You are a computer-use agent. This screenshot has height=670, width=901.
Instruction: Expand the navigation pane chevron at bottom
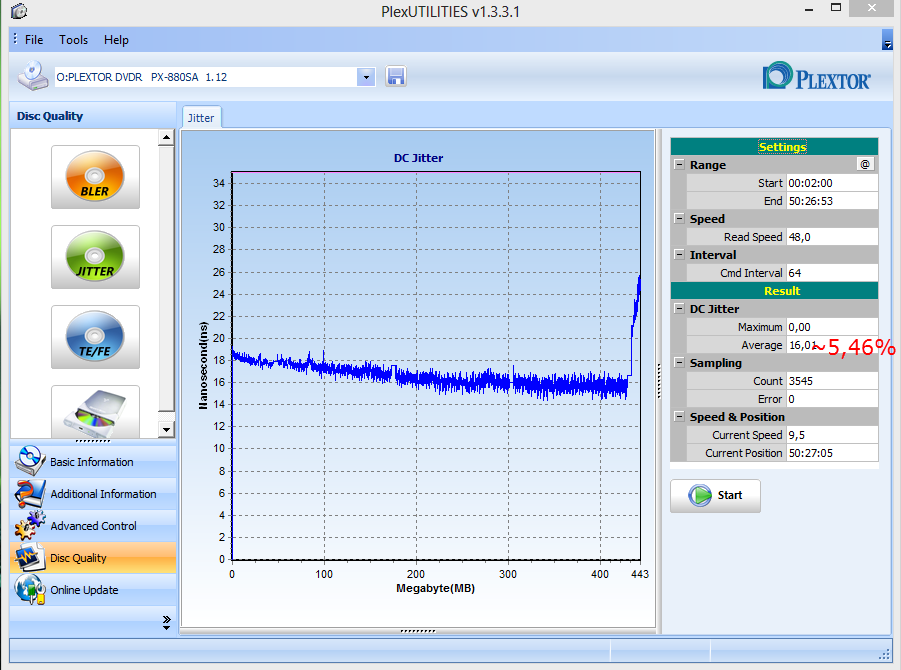click(x=167, y=623)
